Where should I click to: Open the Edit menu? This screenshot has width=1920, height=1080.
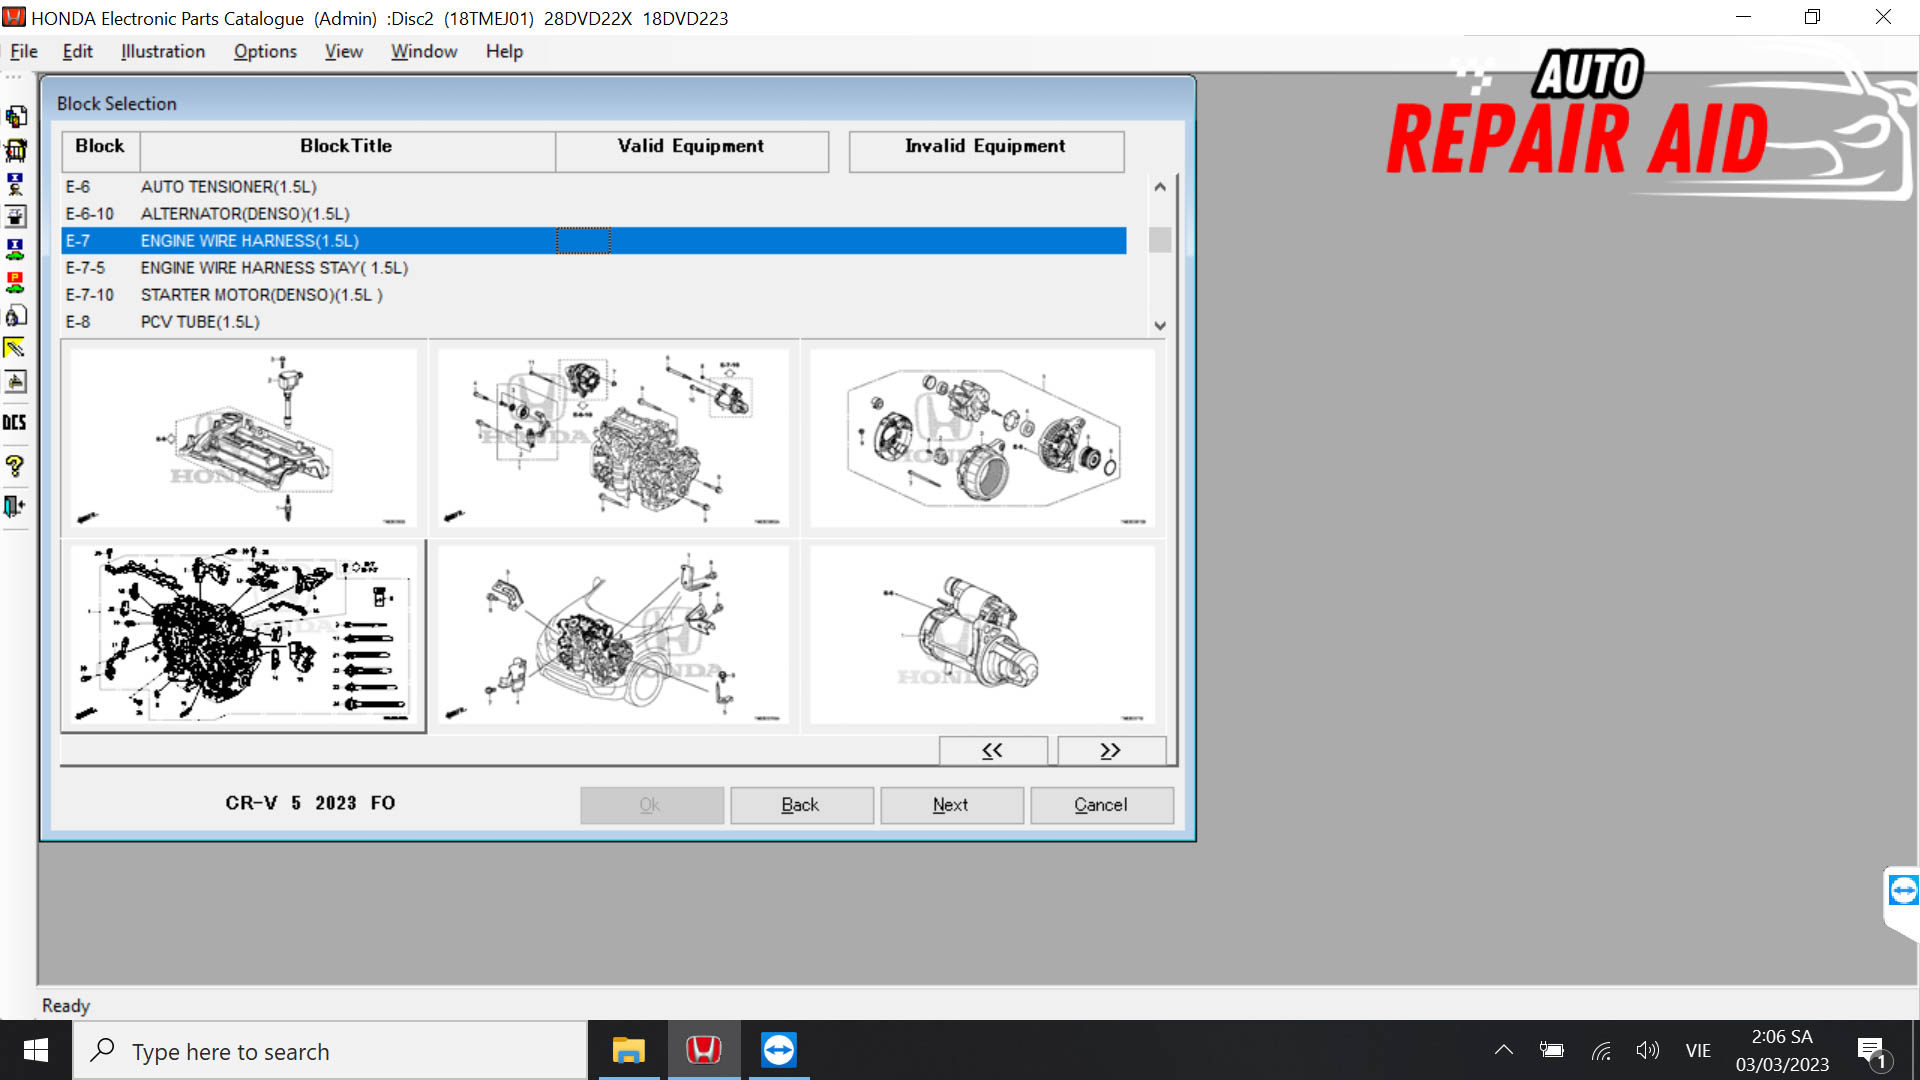(x=77, y=52)
